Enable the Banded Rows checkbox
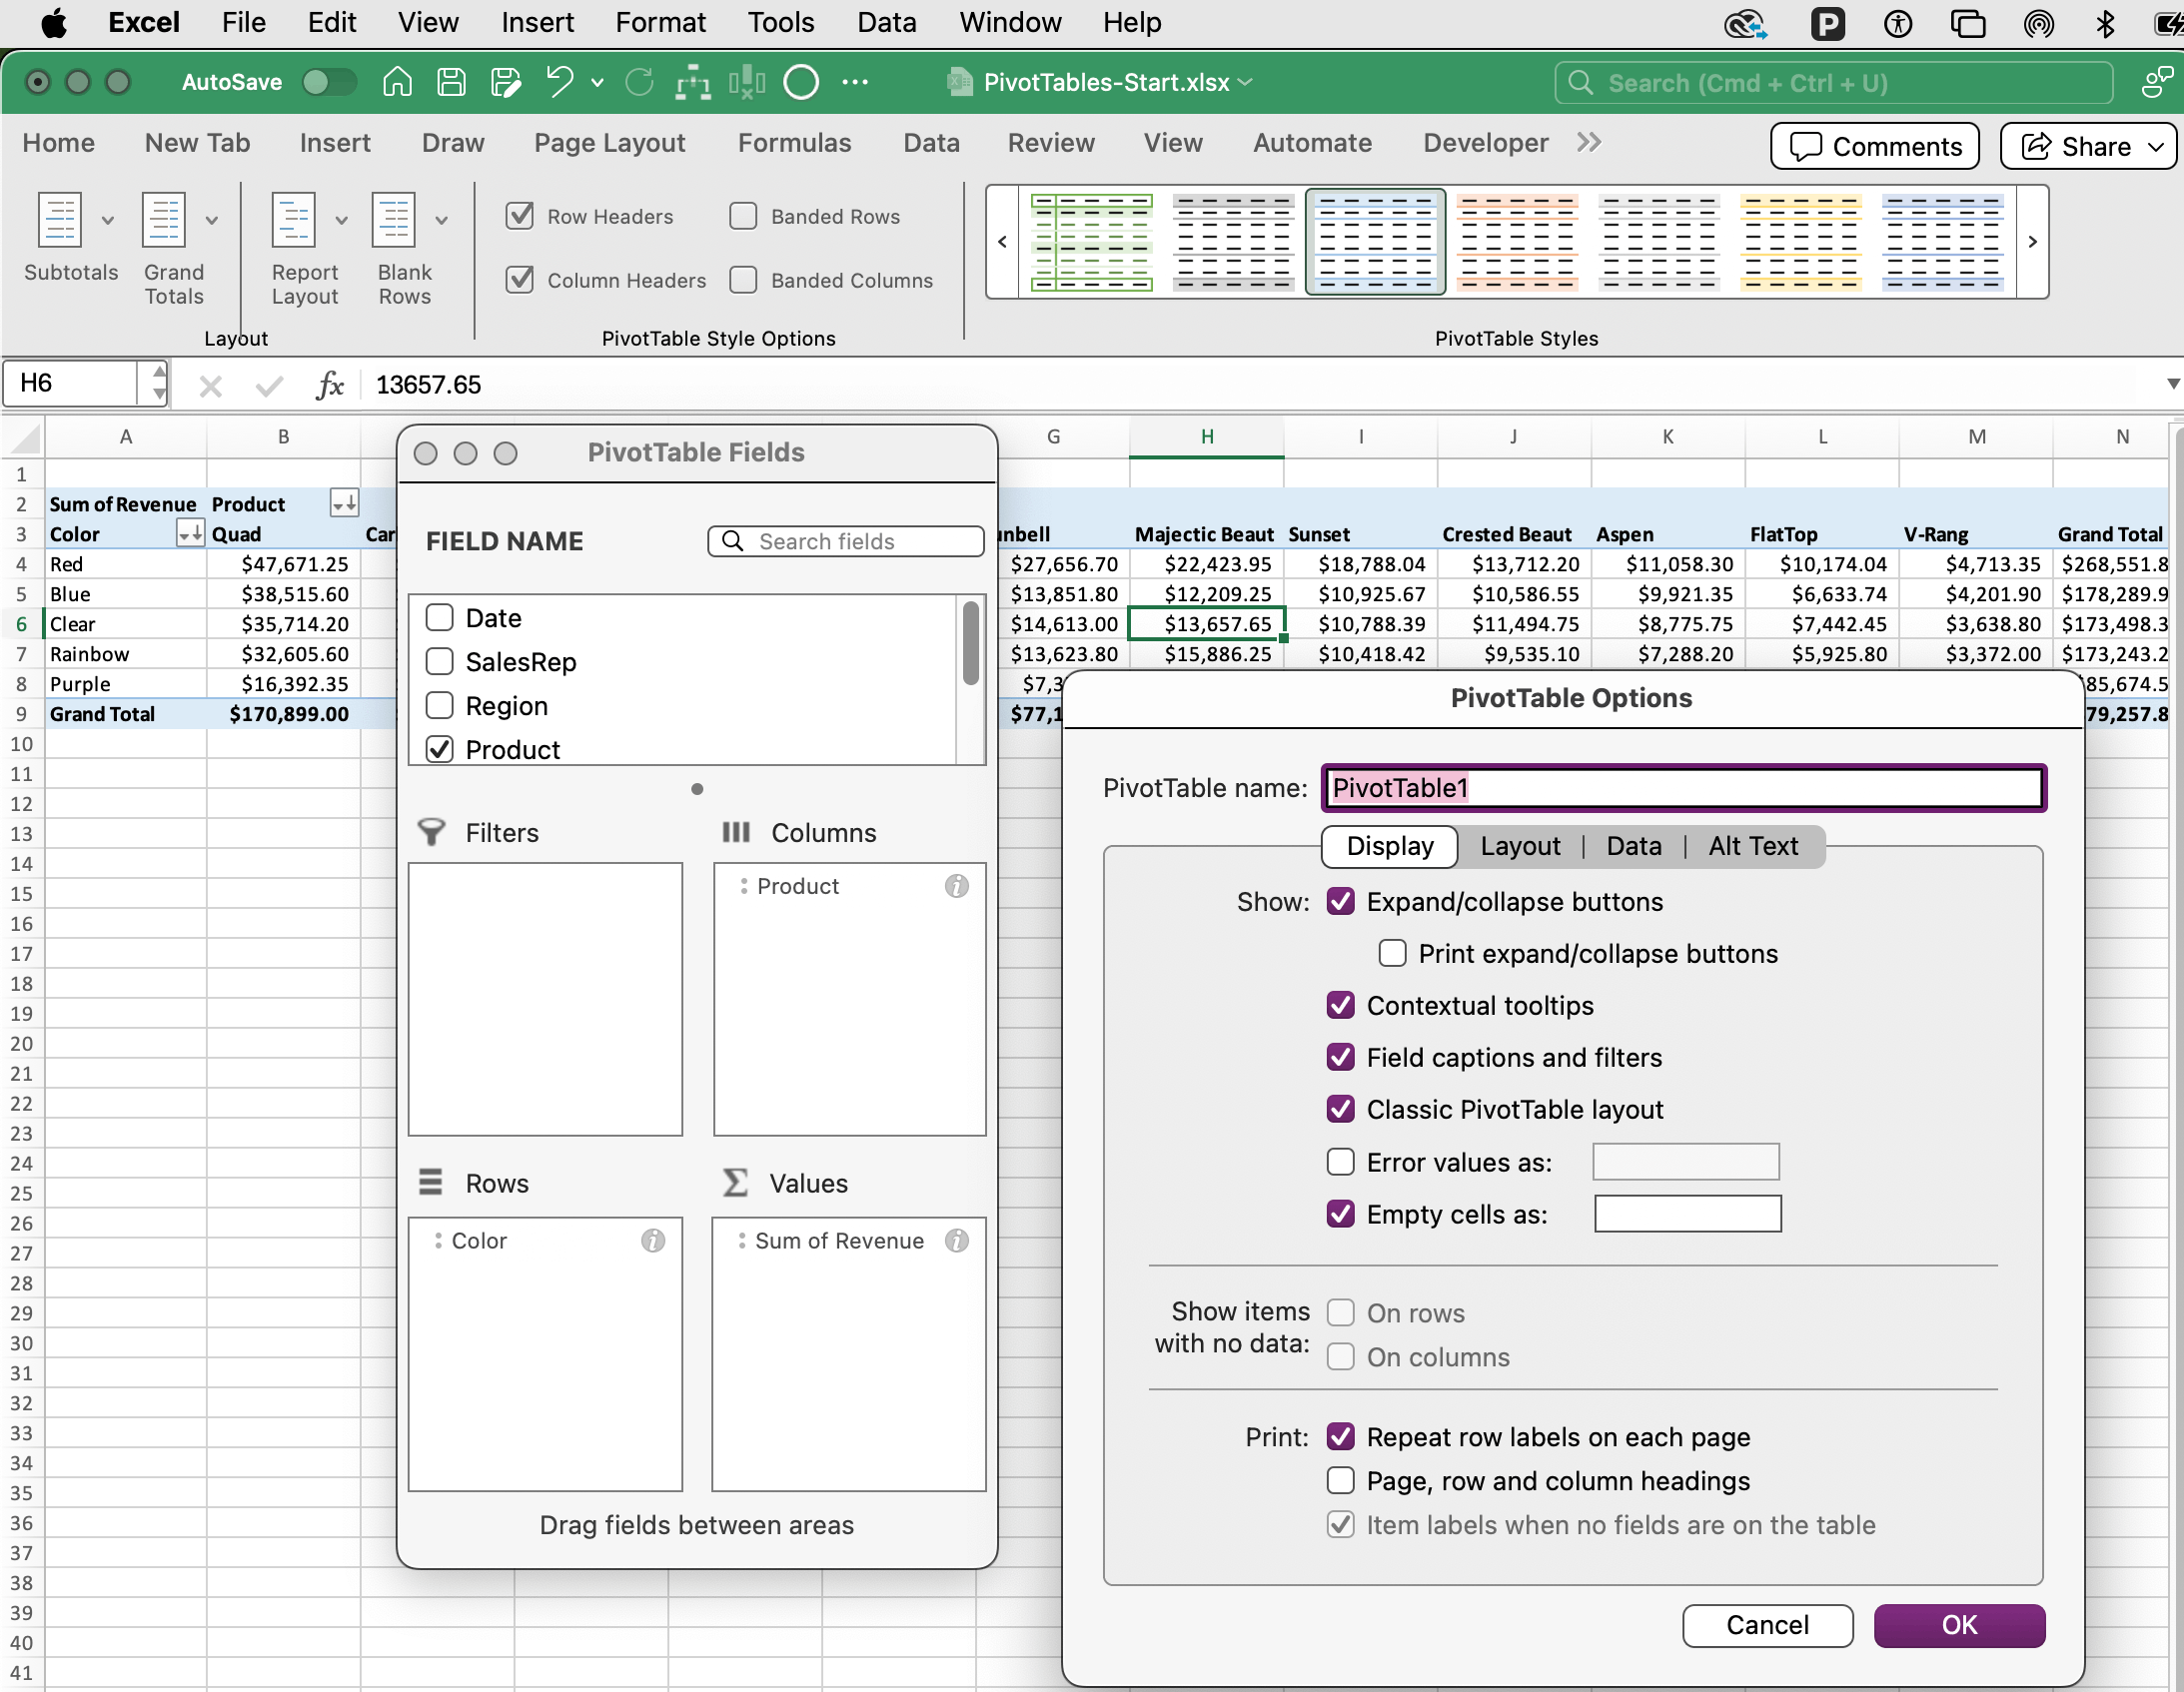This screenshot has width=2184, height=1692. tap(743, 216)
